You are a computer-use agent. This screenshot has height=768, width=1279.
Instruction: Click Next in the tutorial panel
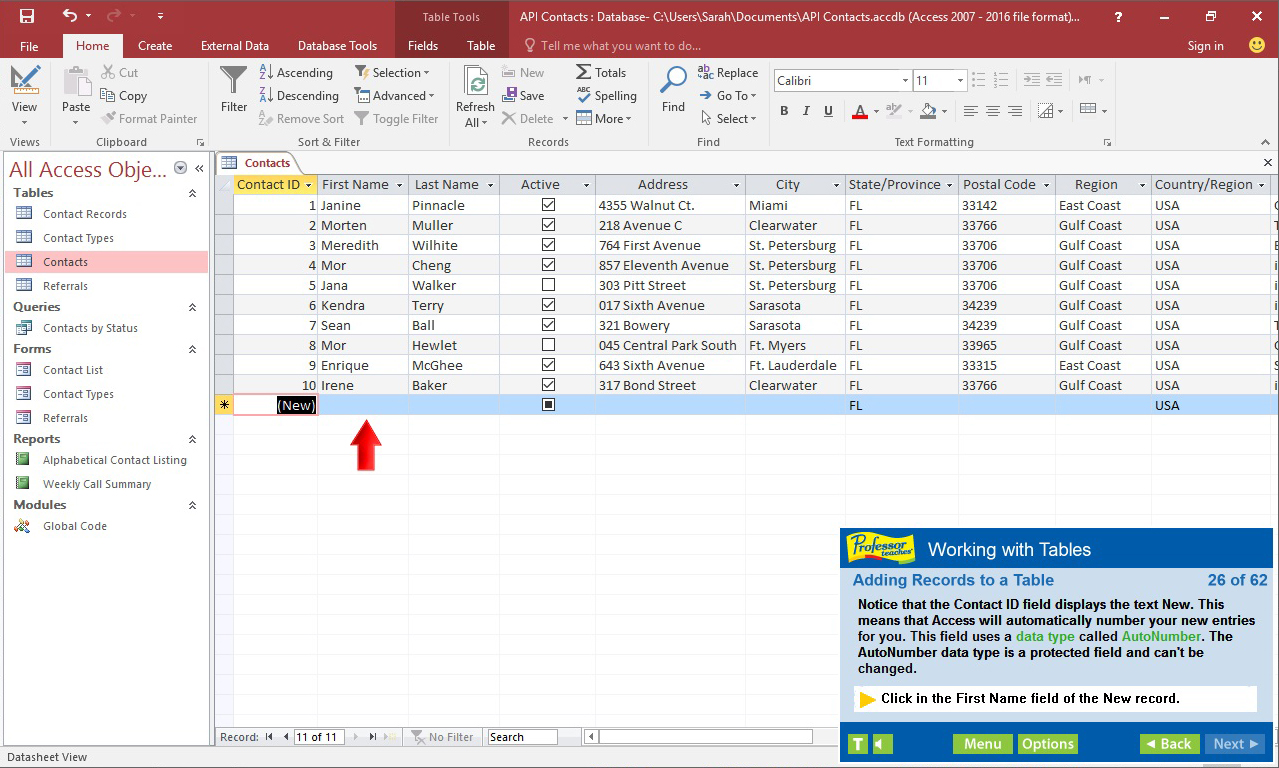[1232, 743]
